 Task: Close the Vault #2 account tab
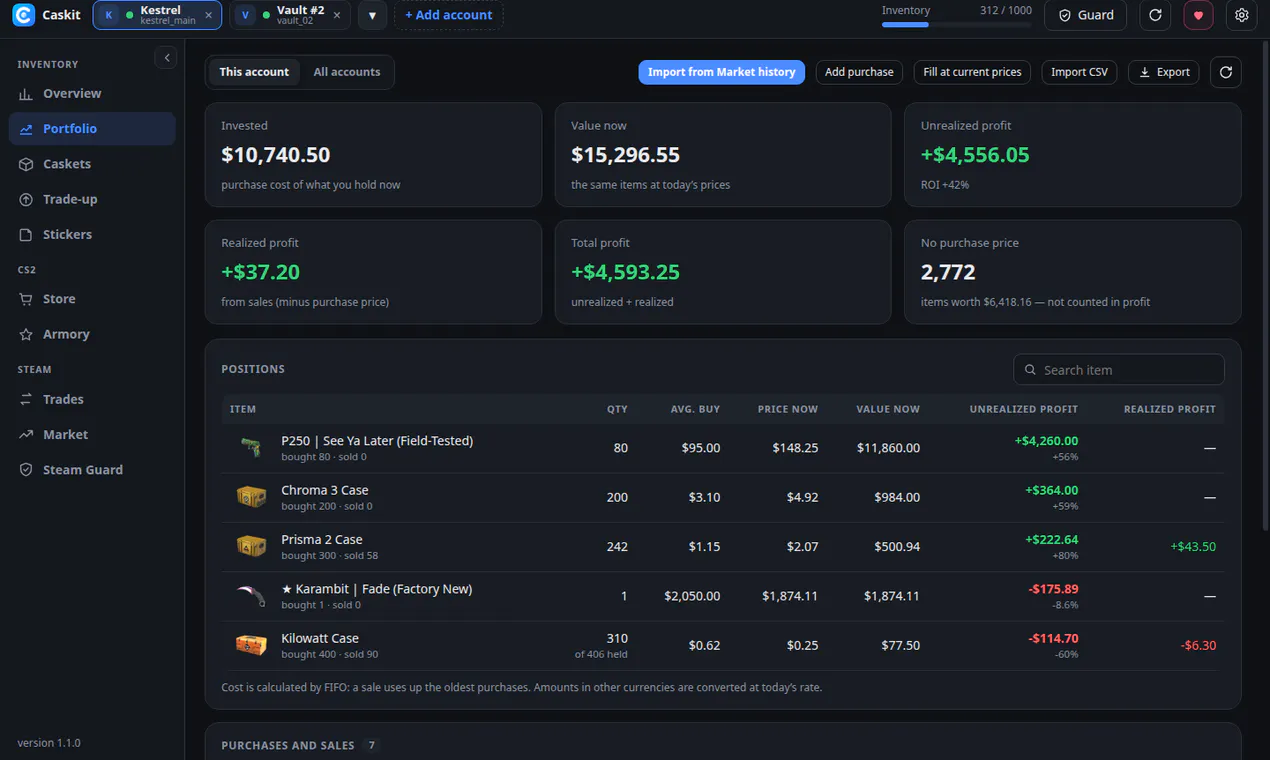pyautogui.click(x=337, y=15)
